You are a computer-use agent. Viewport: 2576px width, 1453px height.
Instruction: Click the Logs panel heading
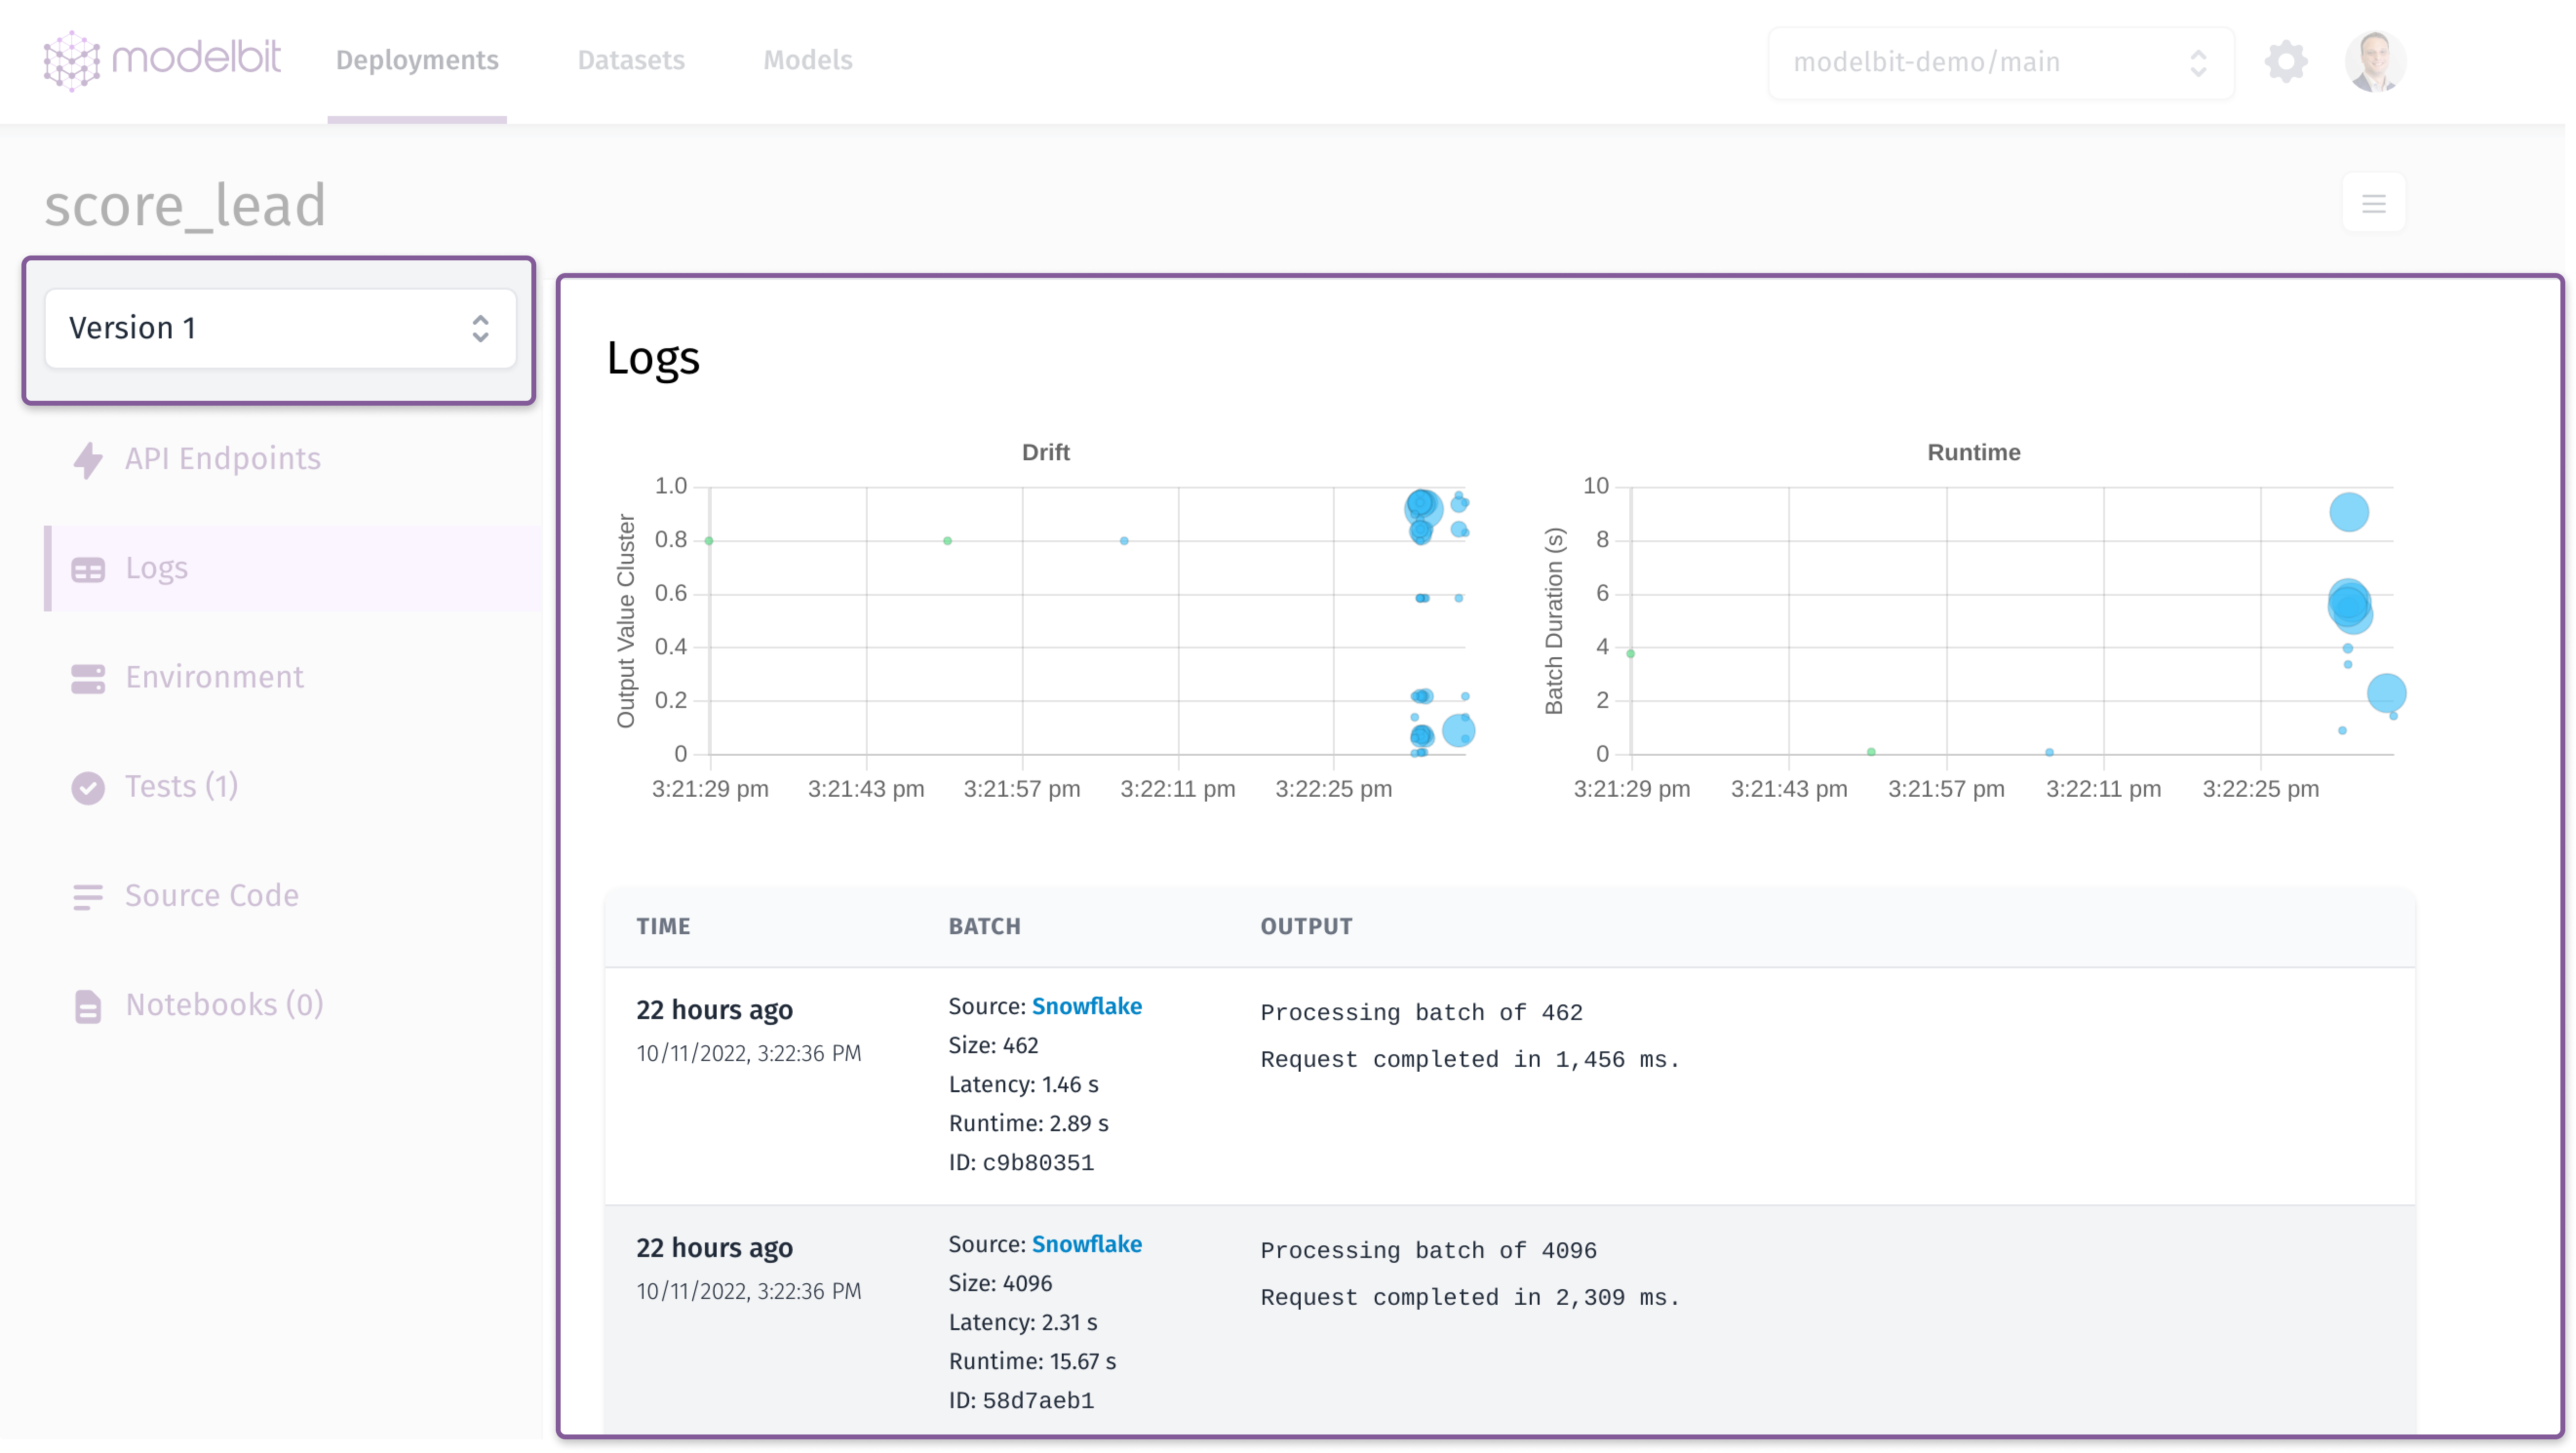(653, 358)
